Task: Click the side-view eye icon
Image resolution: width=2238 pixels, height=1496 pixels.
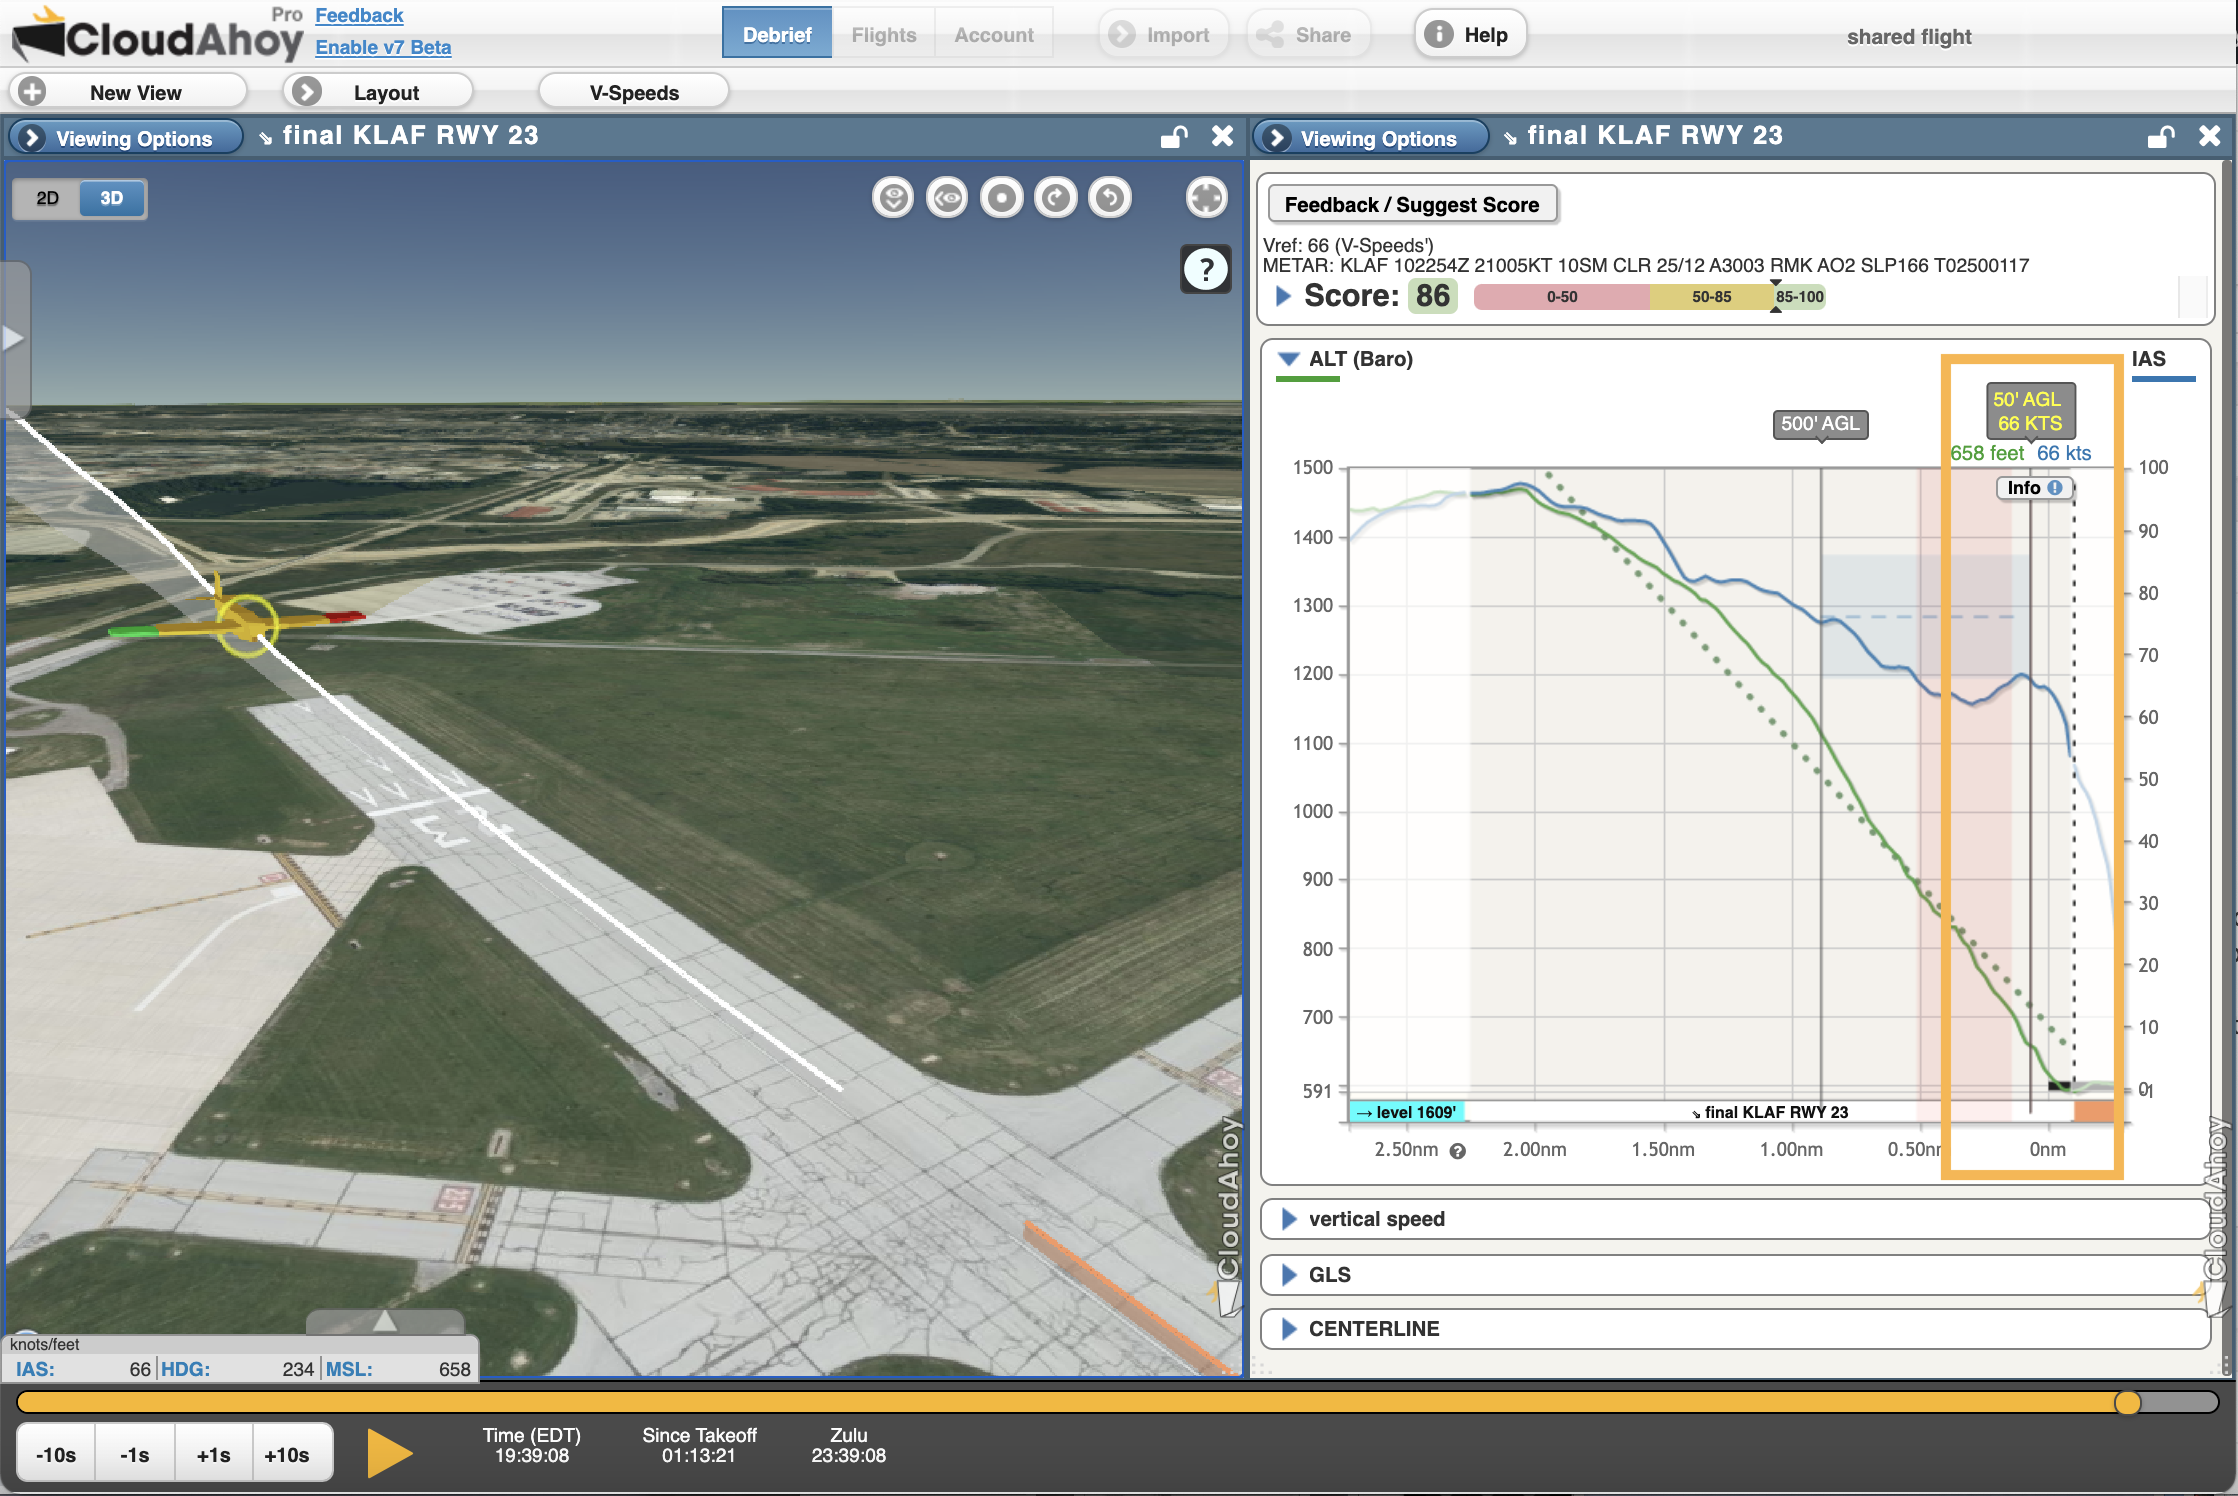Action: pos(947,198)
